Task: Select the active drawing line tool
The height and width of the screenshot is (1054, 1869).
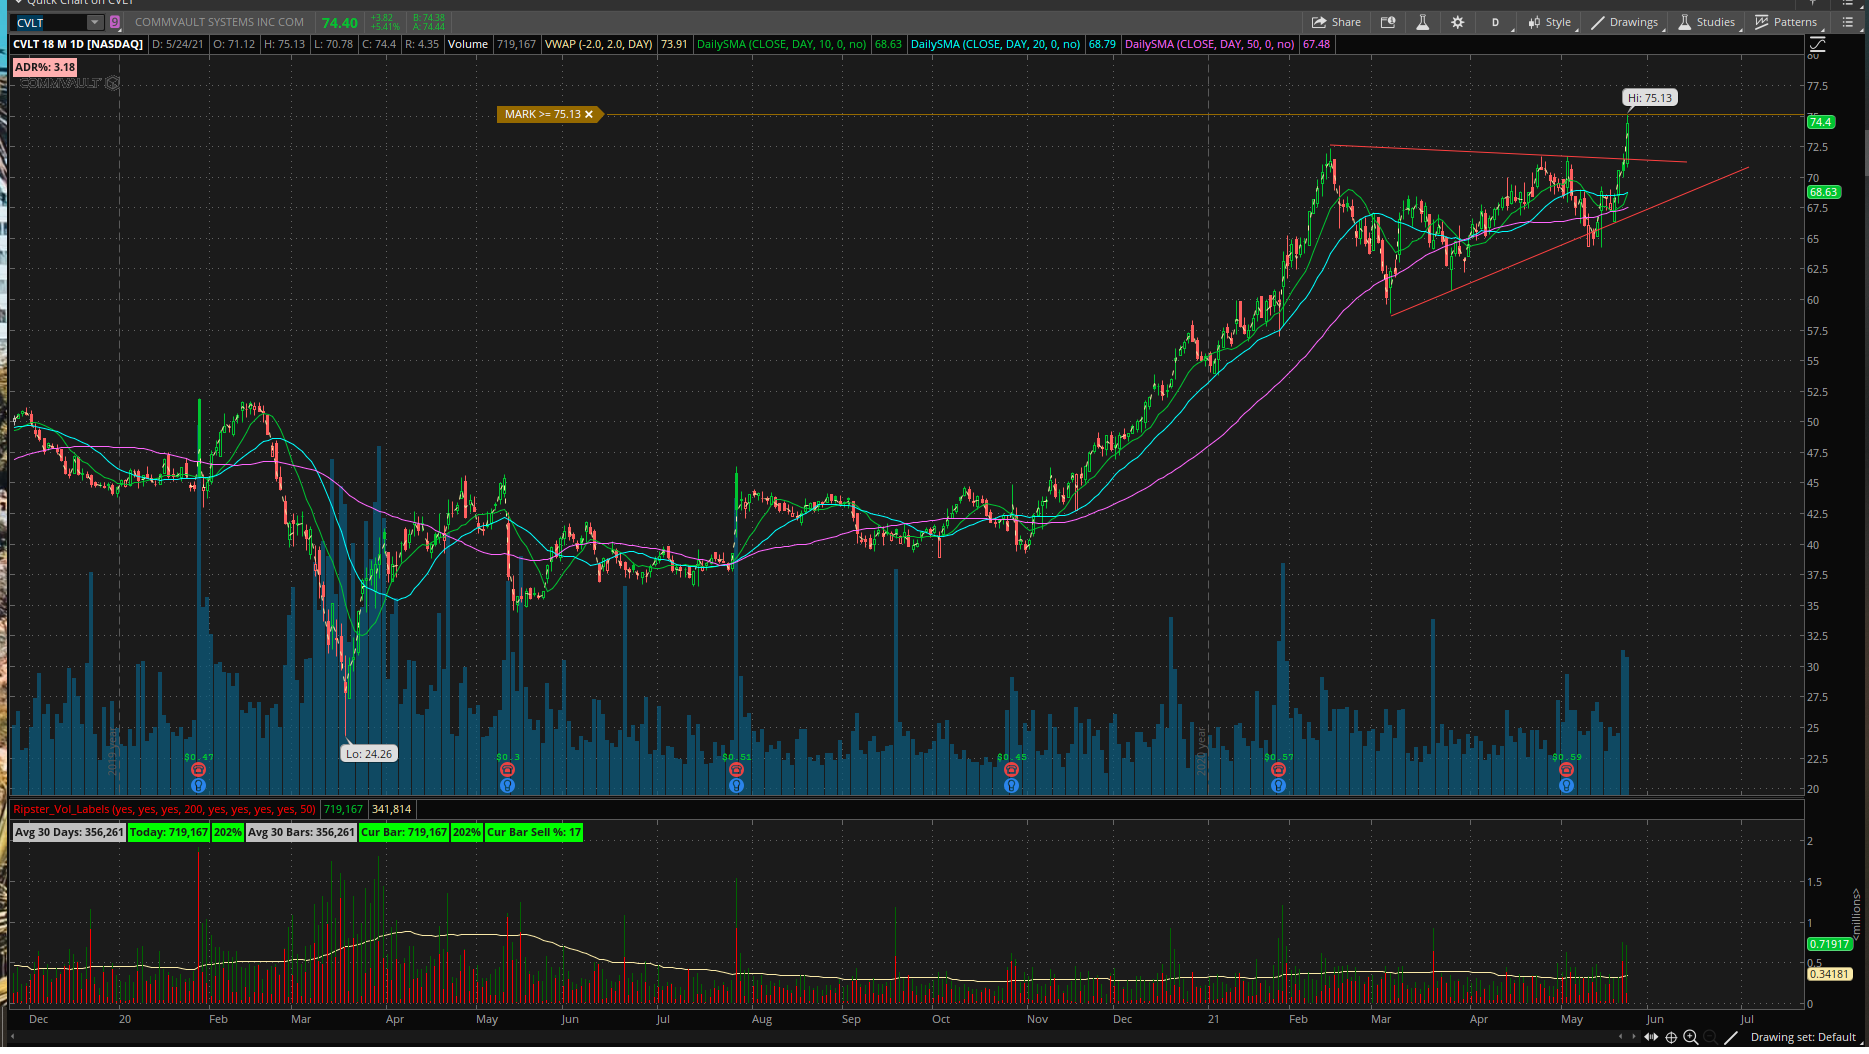Action: (x=1731, y=1037)
